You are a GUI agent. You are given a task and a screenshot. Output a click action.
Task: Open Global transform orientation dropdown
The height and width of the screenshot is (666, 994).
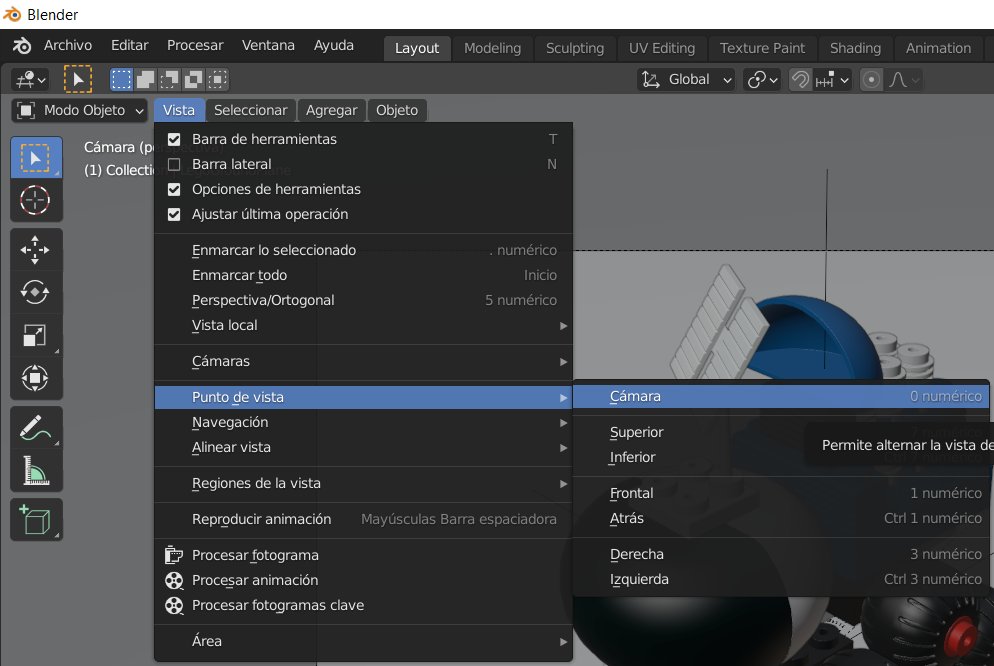686,80
